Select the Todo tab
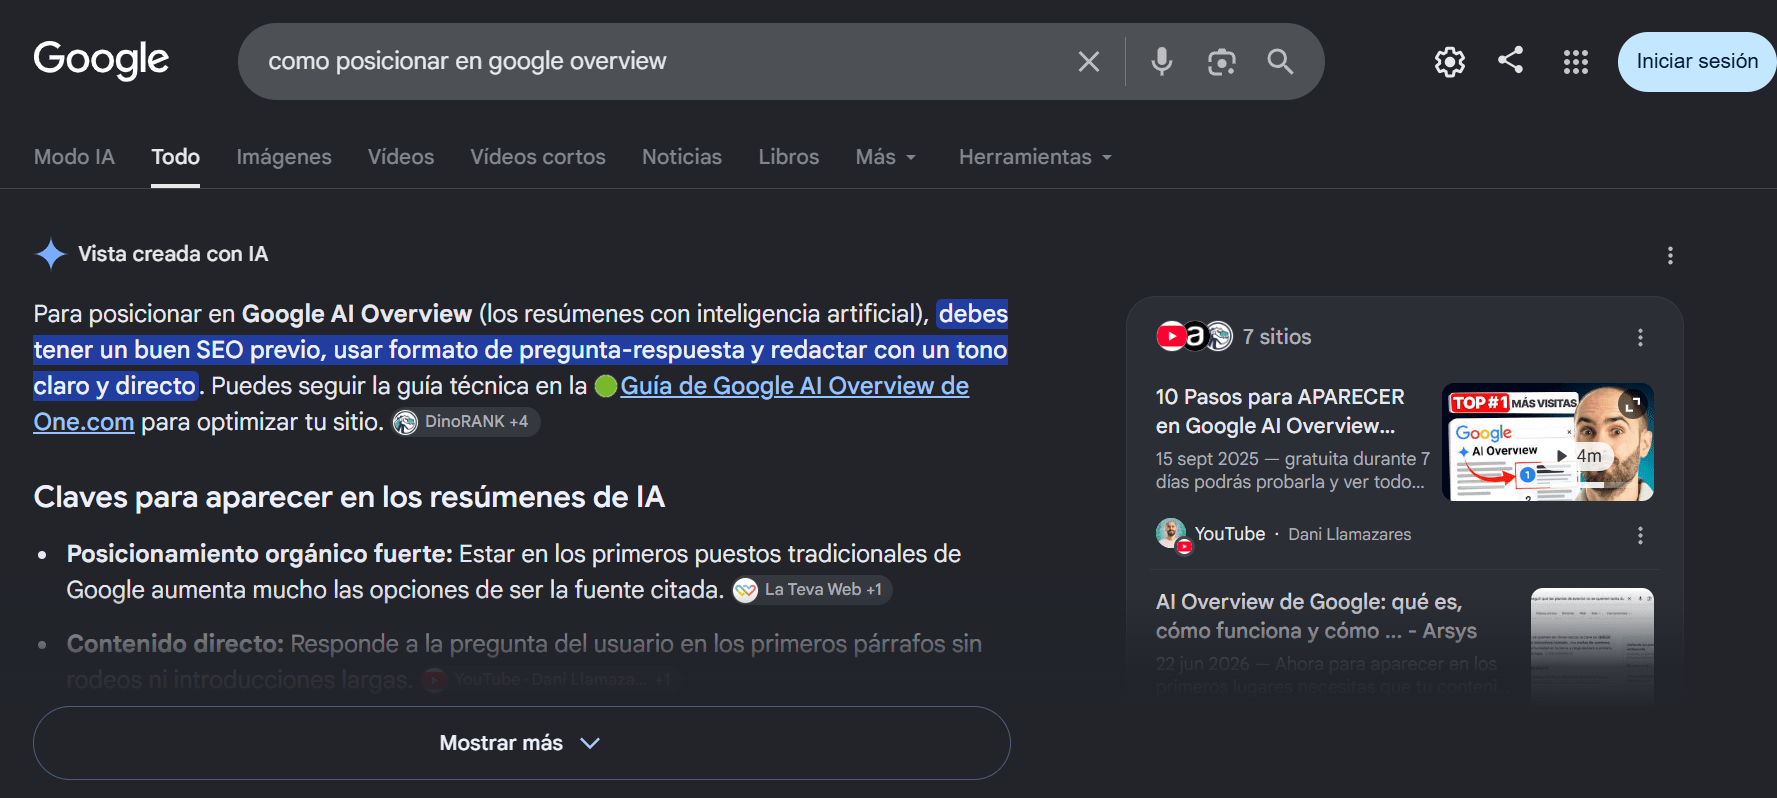 pyautogui.click(x=176, y=157)
